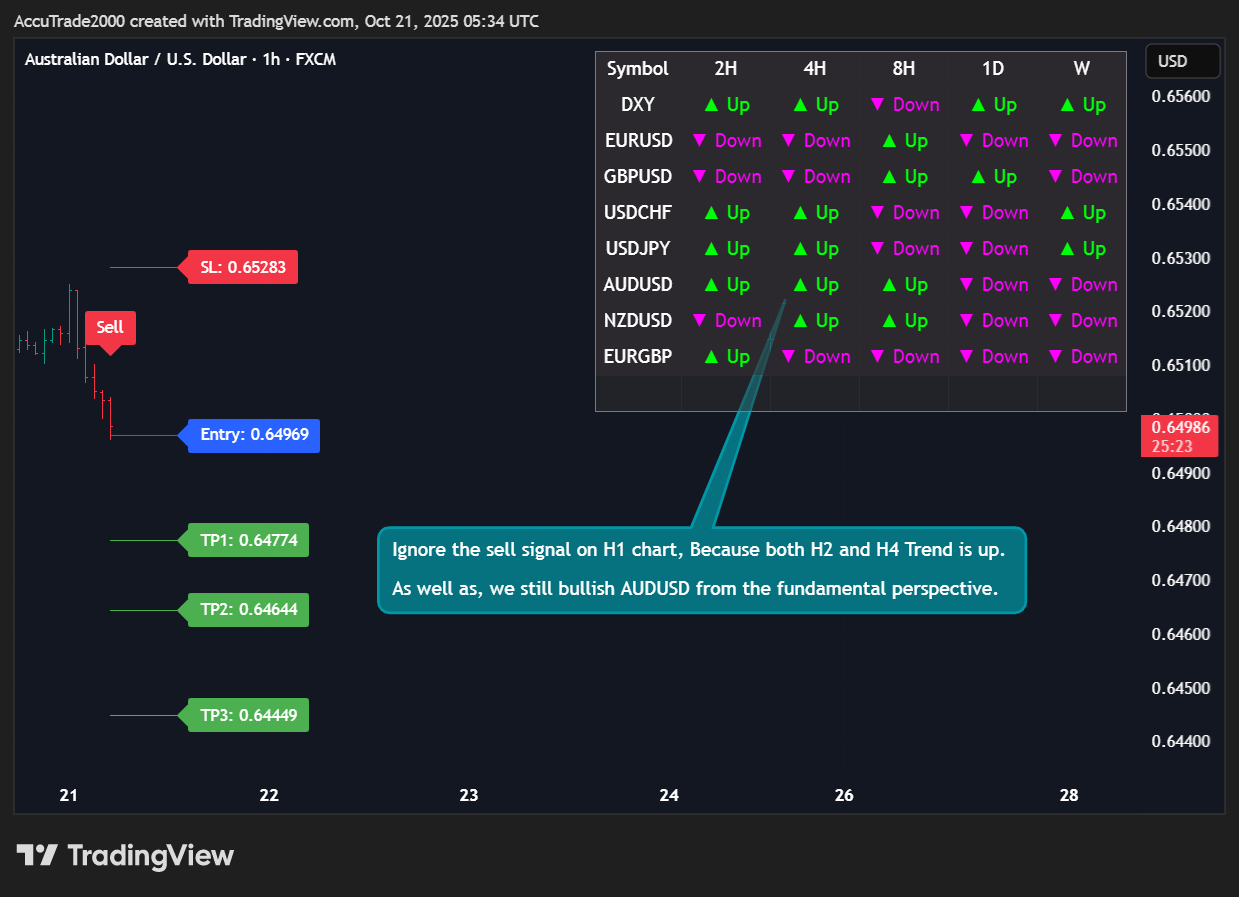Click the magenta down arrow for EURUSD 2H
1239x897 pixels.
[x=700, y=141]
